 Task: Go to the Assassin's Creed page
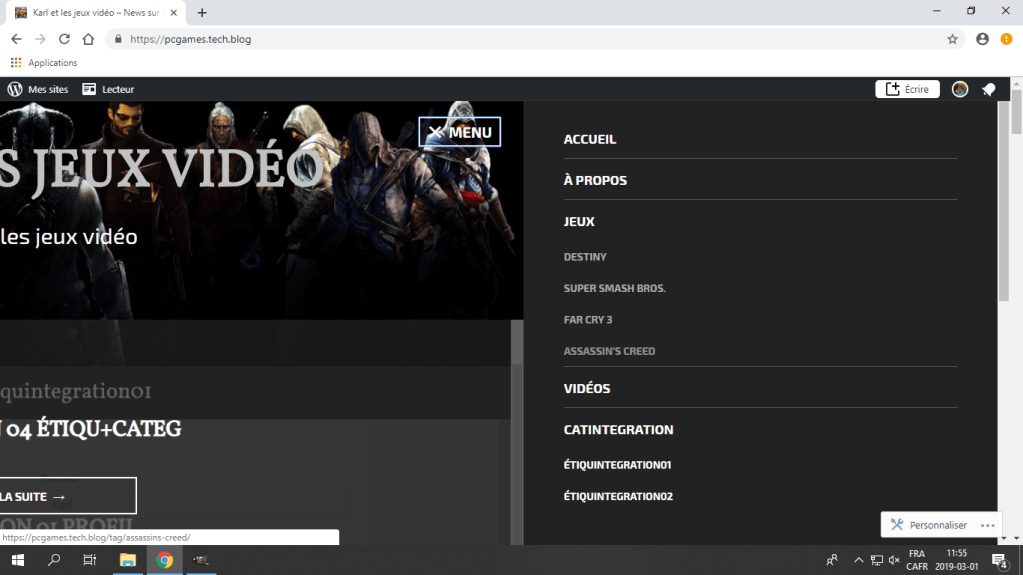tap(609, 351)
